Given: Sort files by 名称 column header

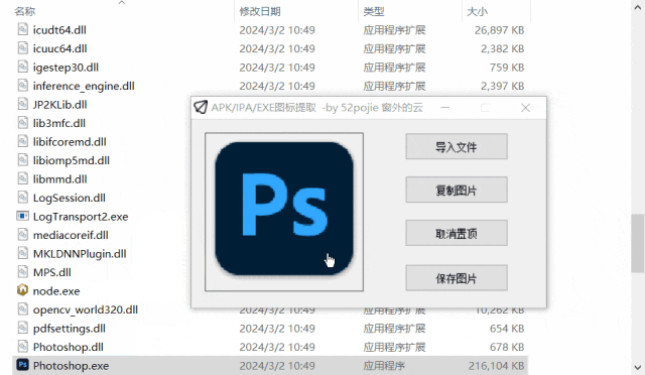Looking at the screenshot, I should point(25,11).
